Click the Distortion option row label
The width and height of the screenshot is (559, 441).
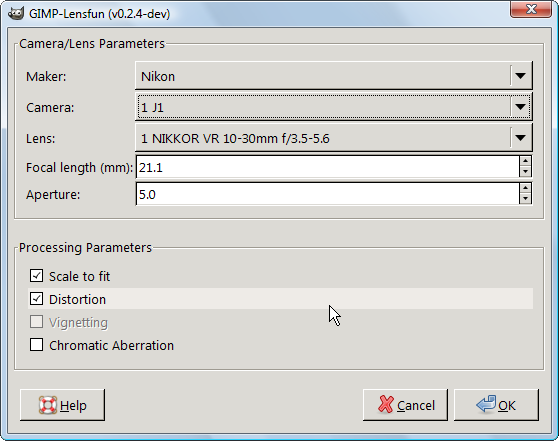pos(77,299)
